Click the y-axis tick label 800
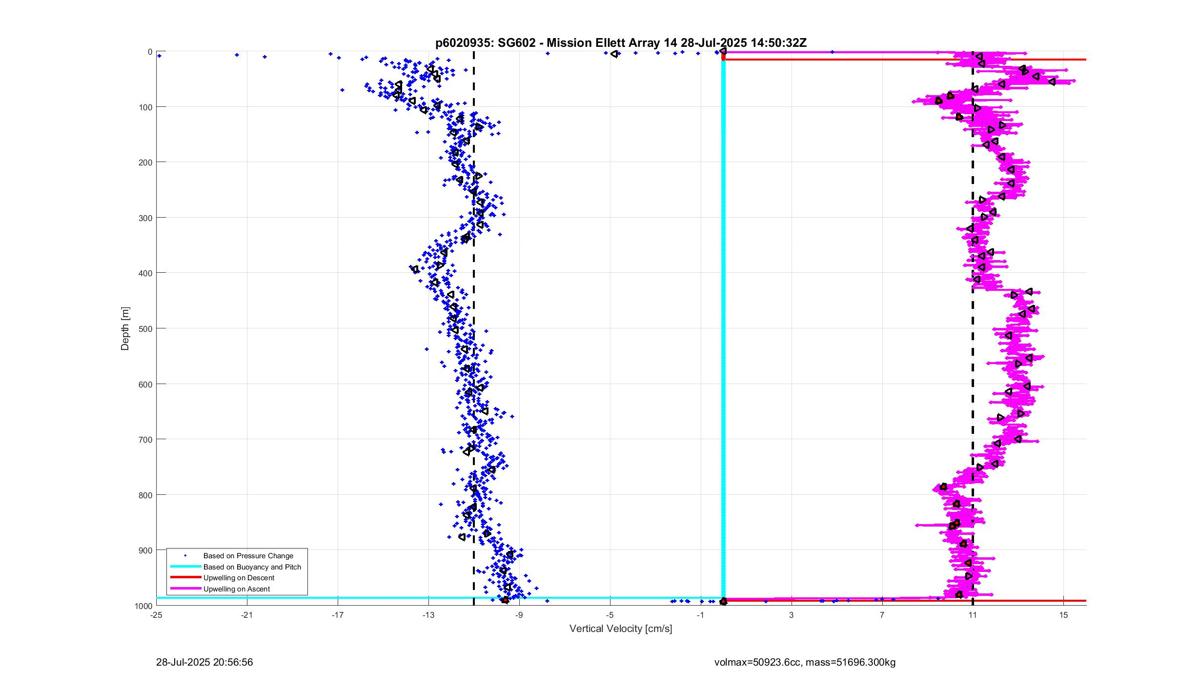Screen dimensions: 1200x681 (145, 495)
